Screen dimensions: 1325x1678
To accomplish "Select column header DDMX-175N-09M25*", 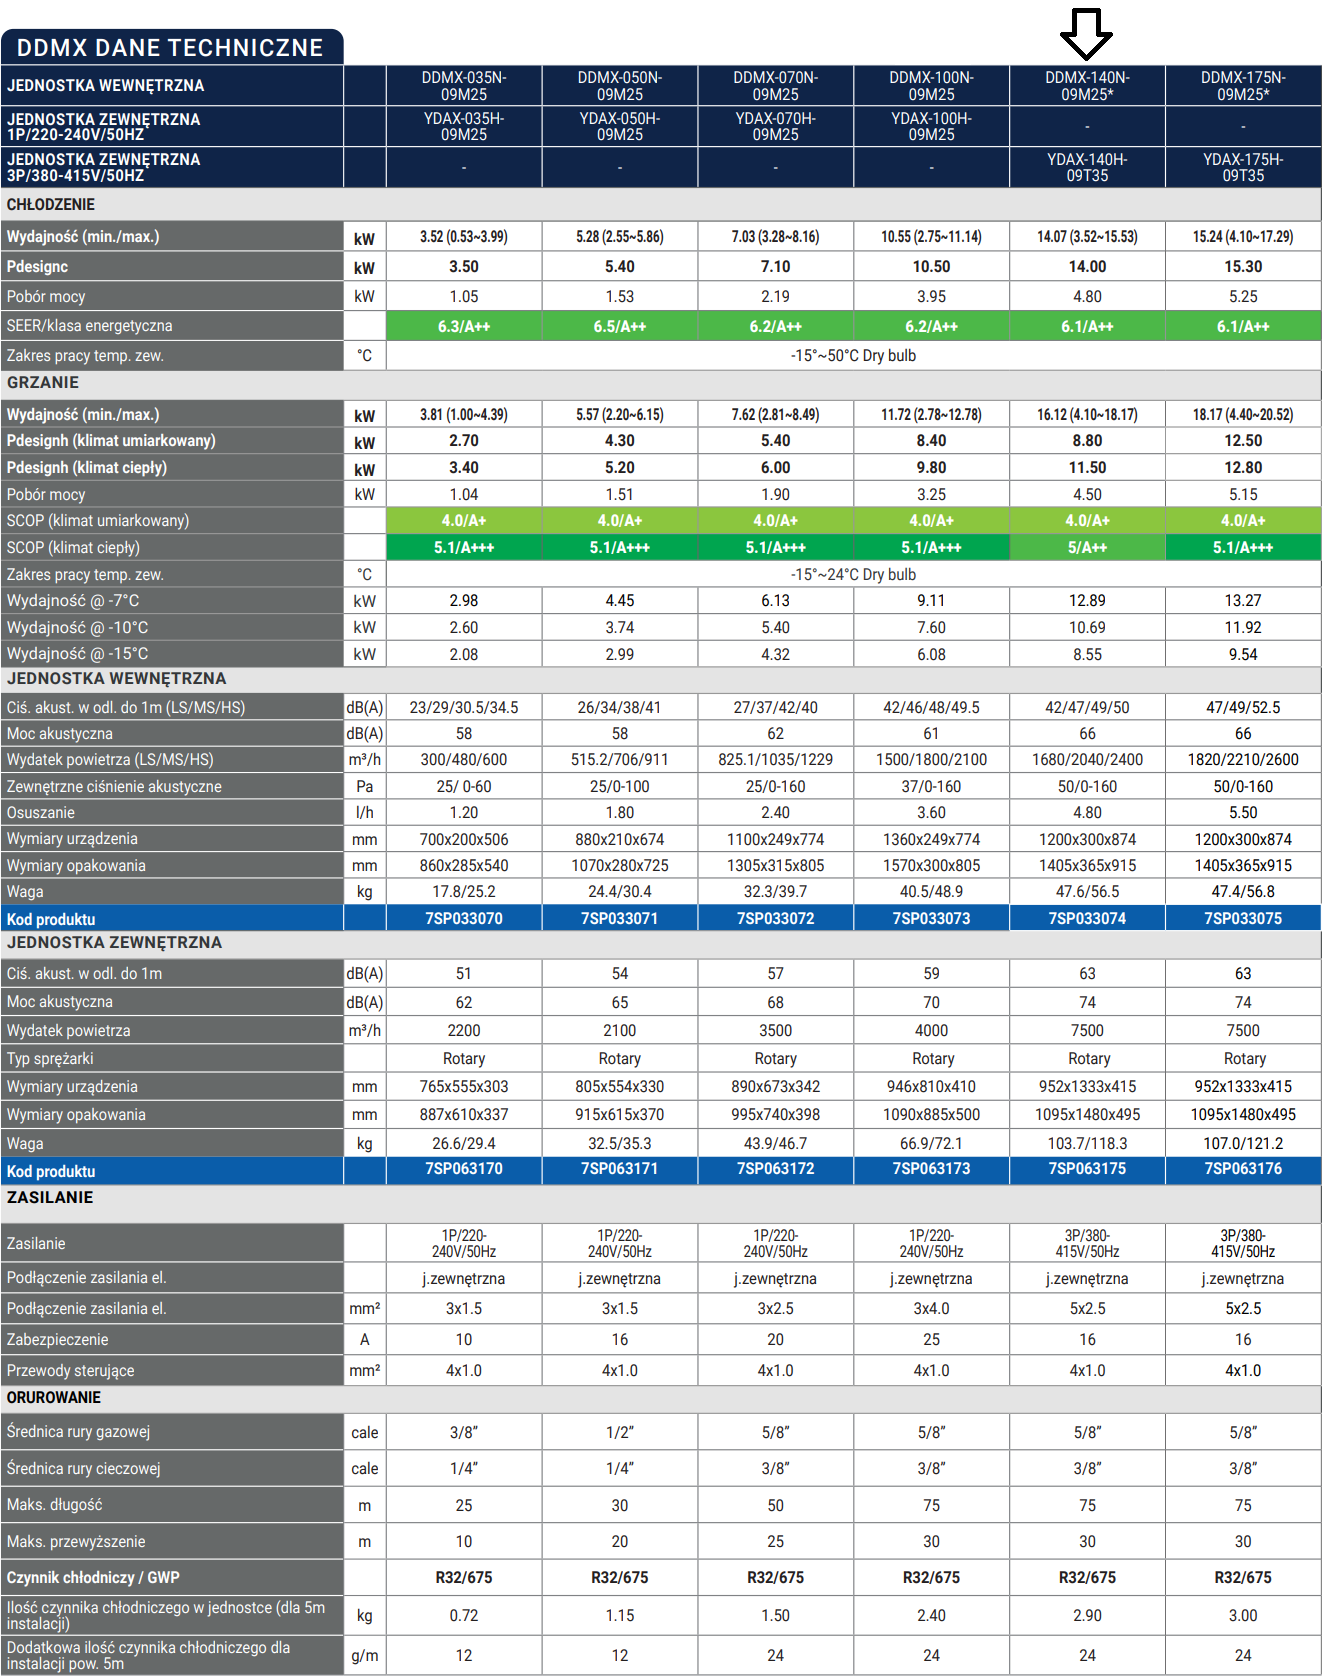I will tap(1243, 86).
